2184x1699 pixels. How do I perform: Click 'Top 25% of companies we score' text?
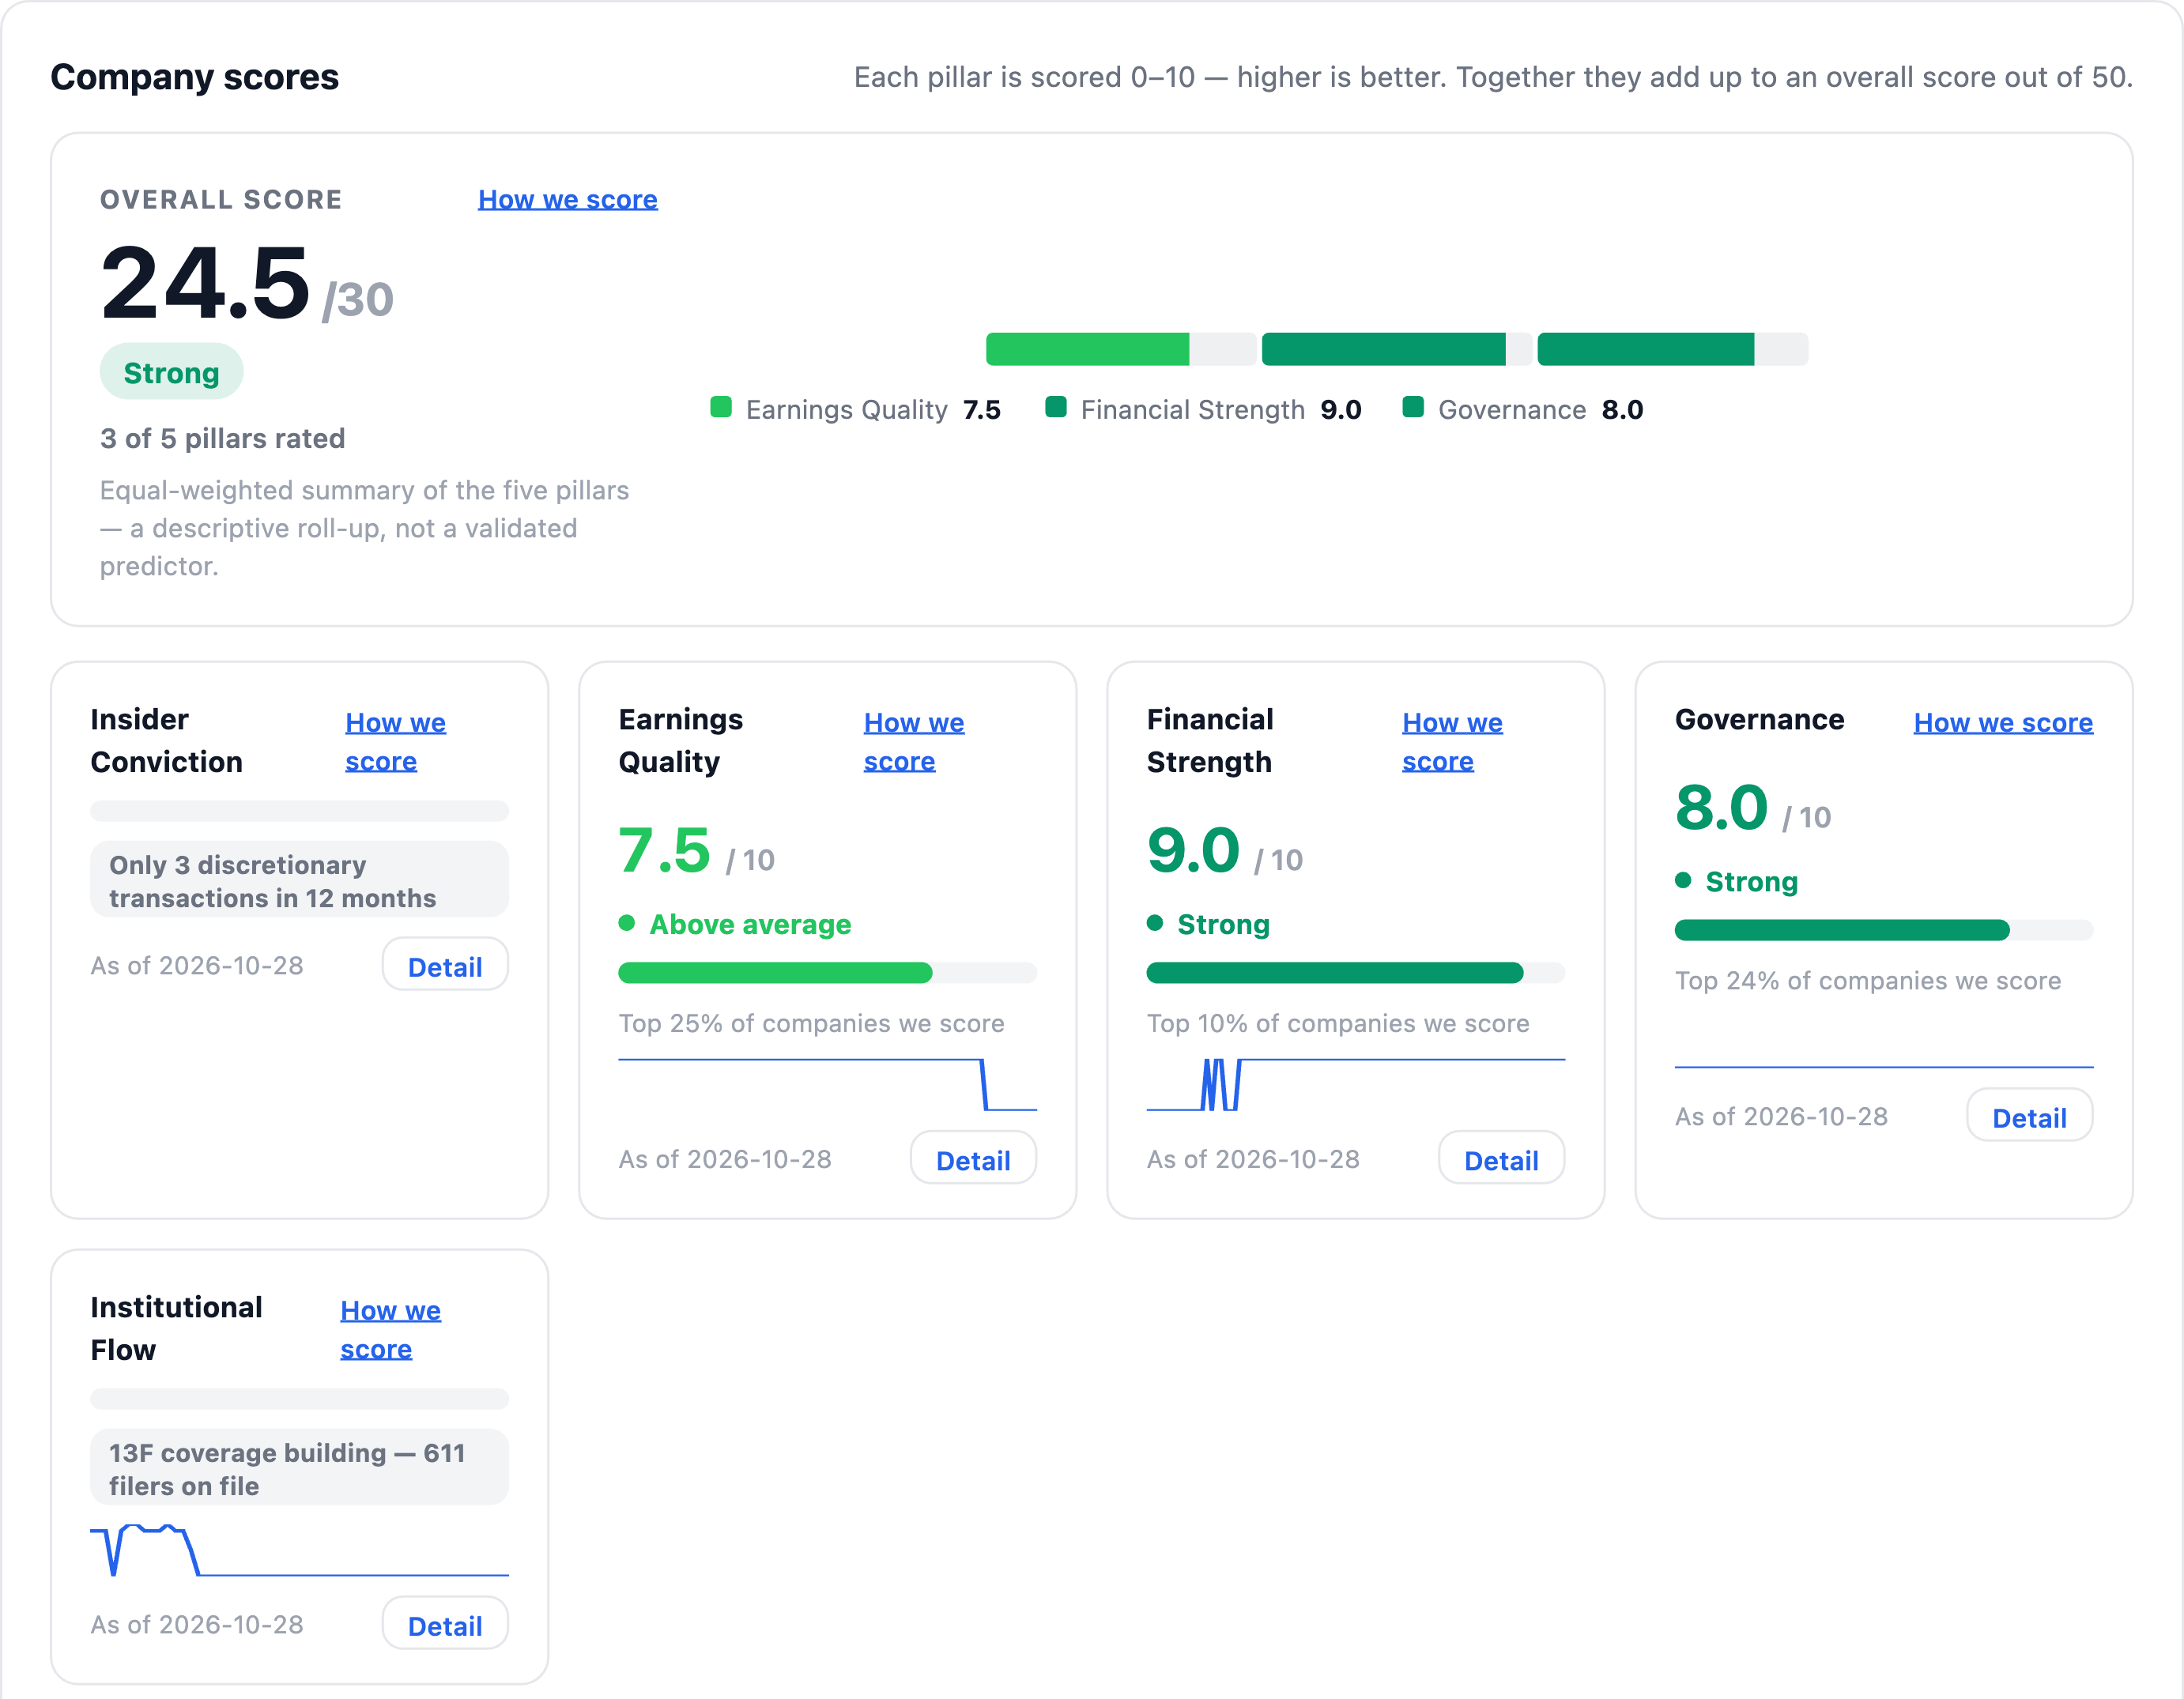click(x=811, y=1023)
